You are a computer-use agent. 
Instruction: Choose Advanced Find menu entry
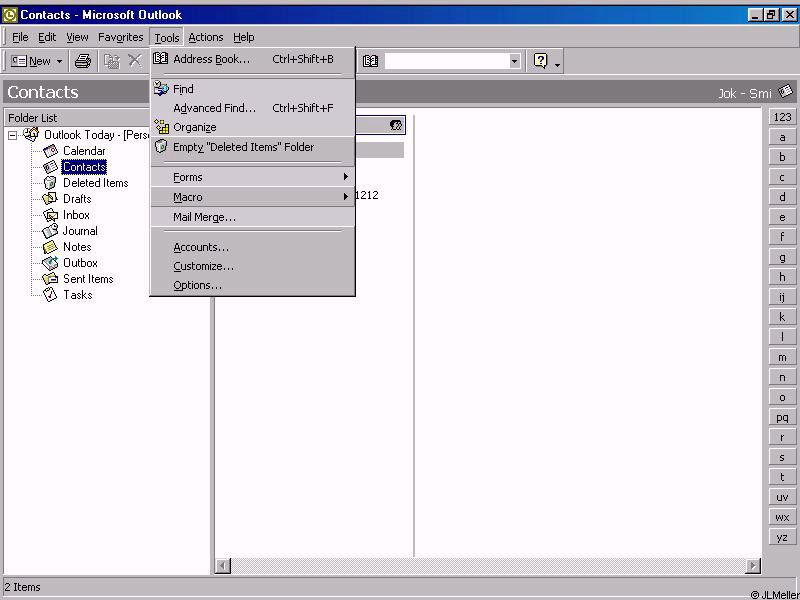(253, 108)
